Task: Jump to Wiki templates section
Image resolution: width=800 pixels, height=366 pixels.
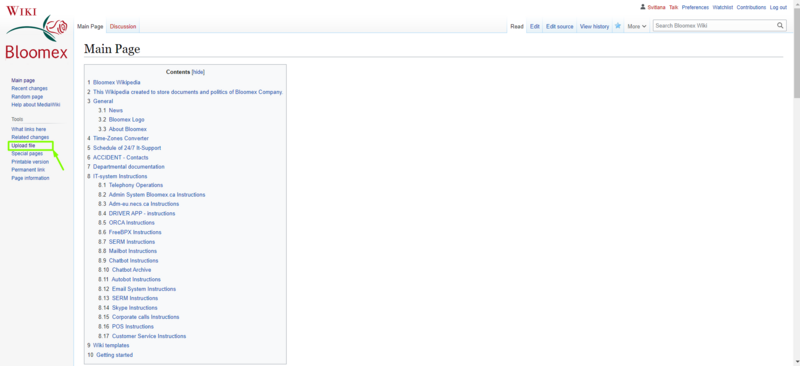Action: [x=111, y=346]
